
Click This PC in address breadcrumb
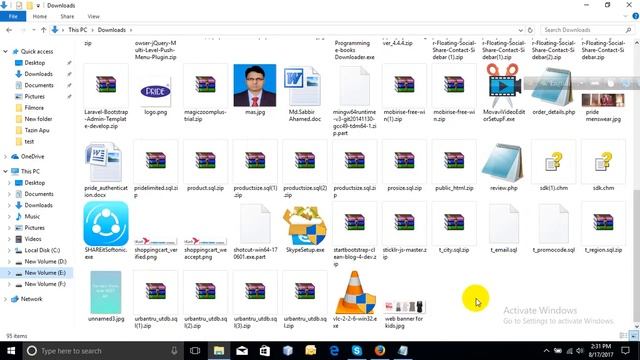pyautogui.click(x=78, y=30)
